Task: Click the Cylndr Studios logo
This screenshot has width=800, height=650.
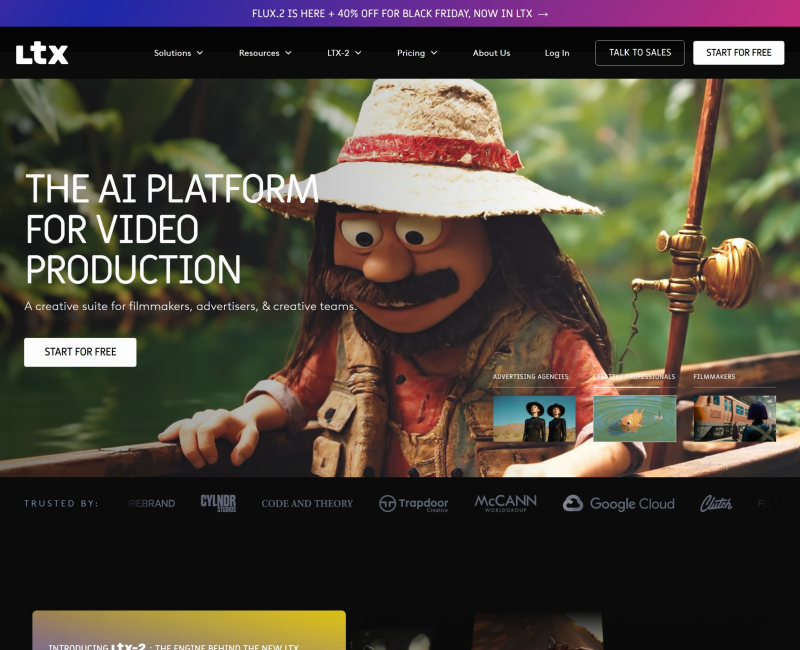Action: (218, 503)
